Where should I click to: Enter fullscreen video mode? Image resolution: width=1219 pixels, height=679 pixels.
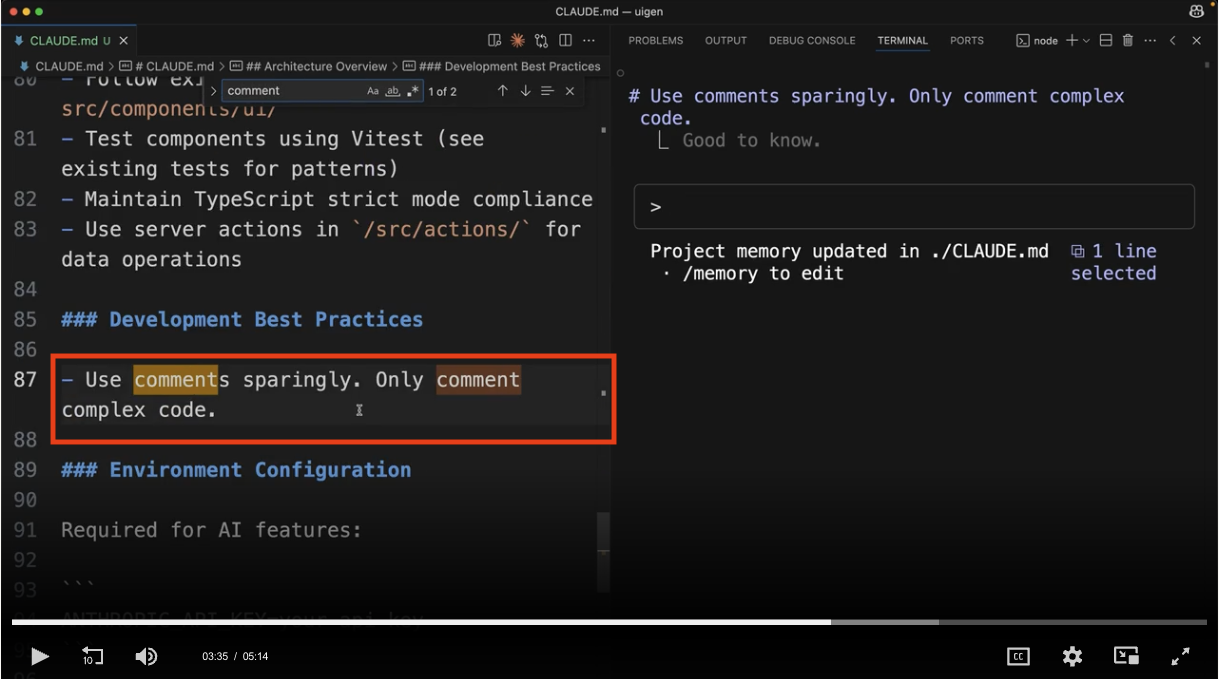tap(1180, 656)
